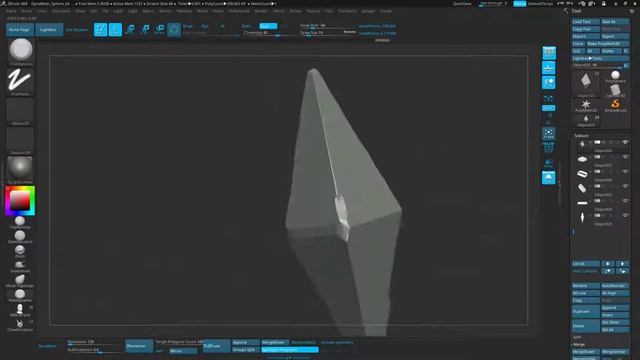Toggle the Floor grid icon
The image size is (640, 360).
549,68
